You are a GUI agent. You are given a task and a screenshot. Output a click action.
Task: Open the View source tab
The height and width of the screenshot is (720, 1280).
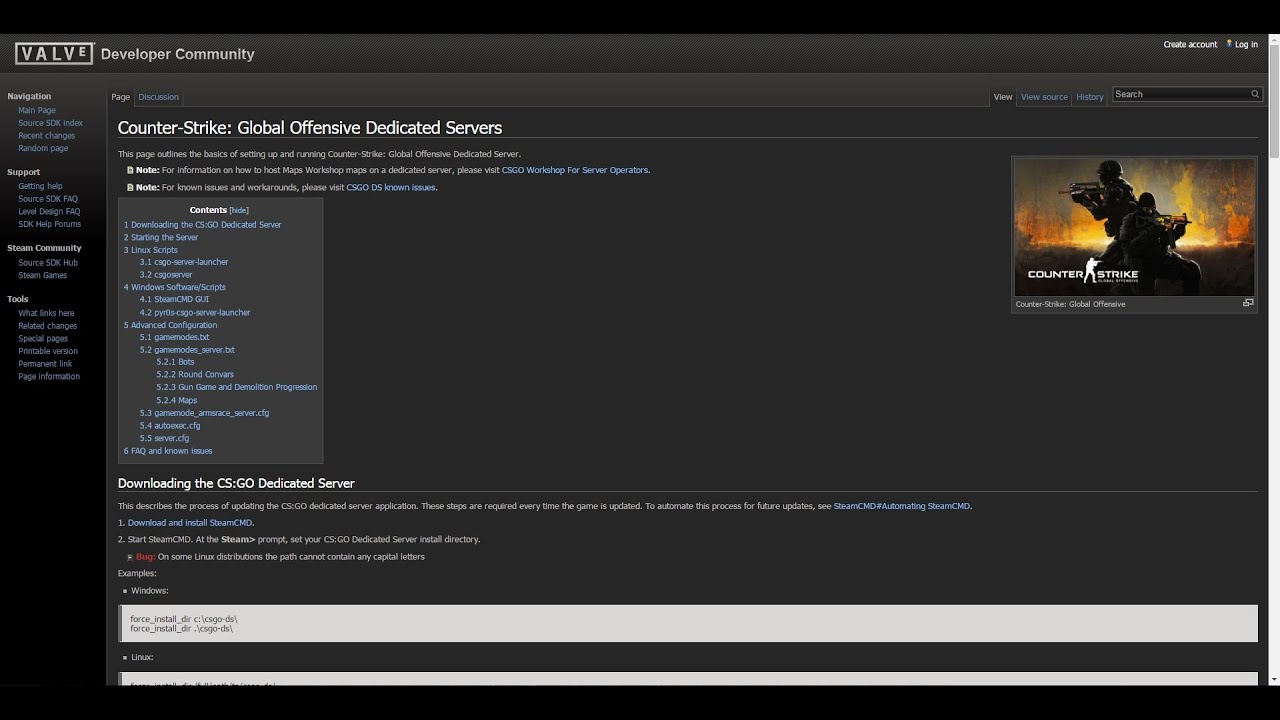(x=1044, y=97)
